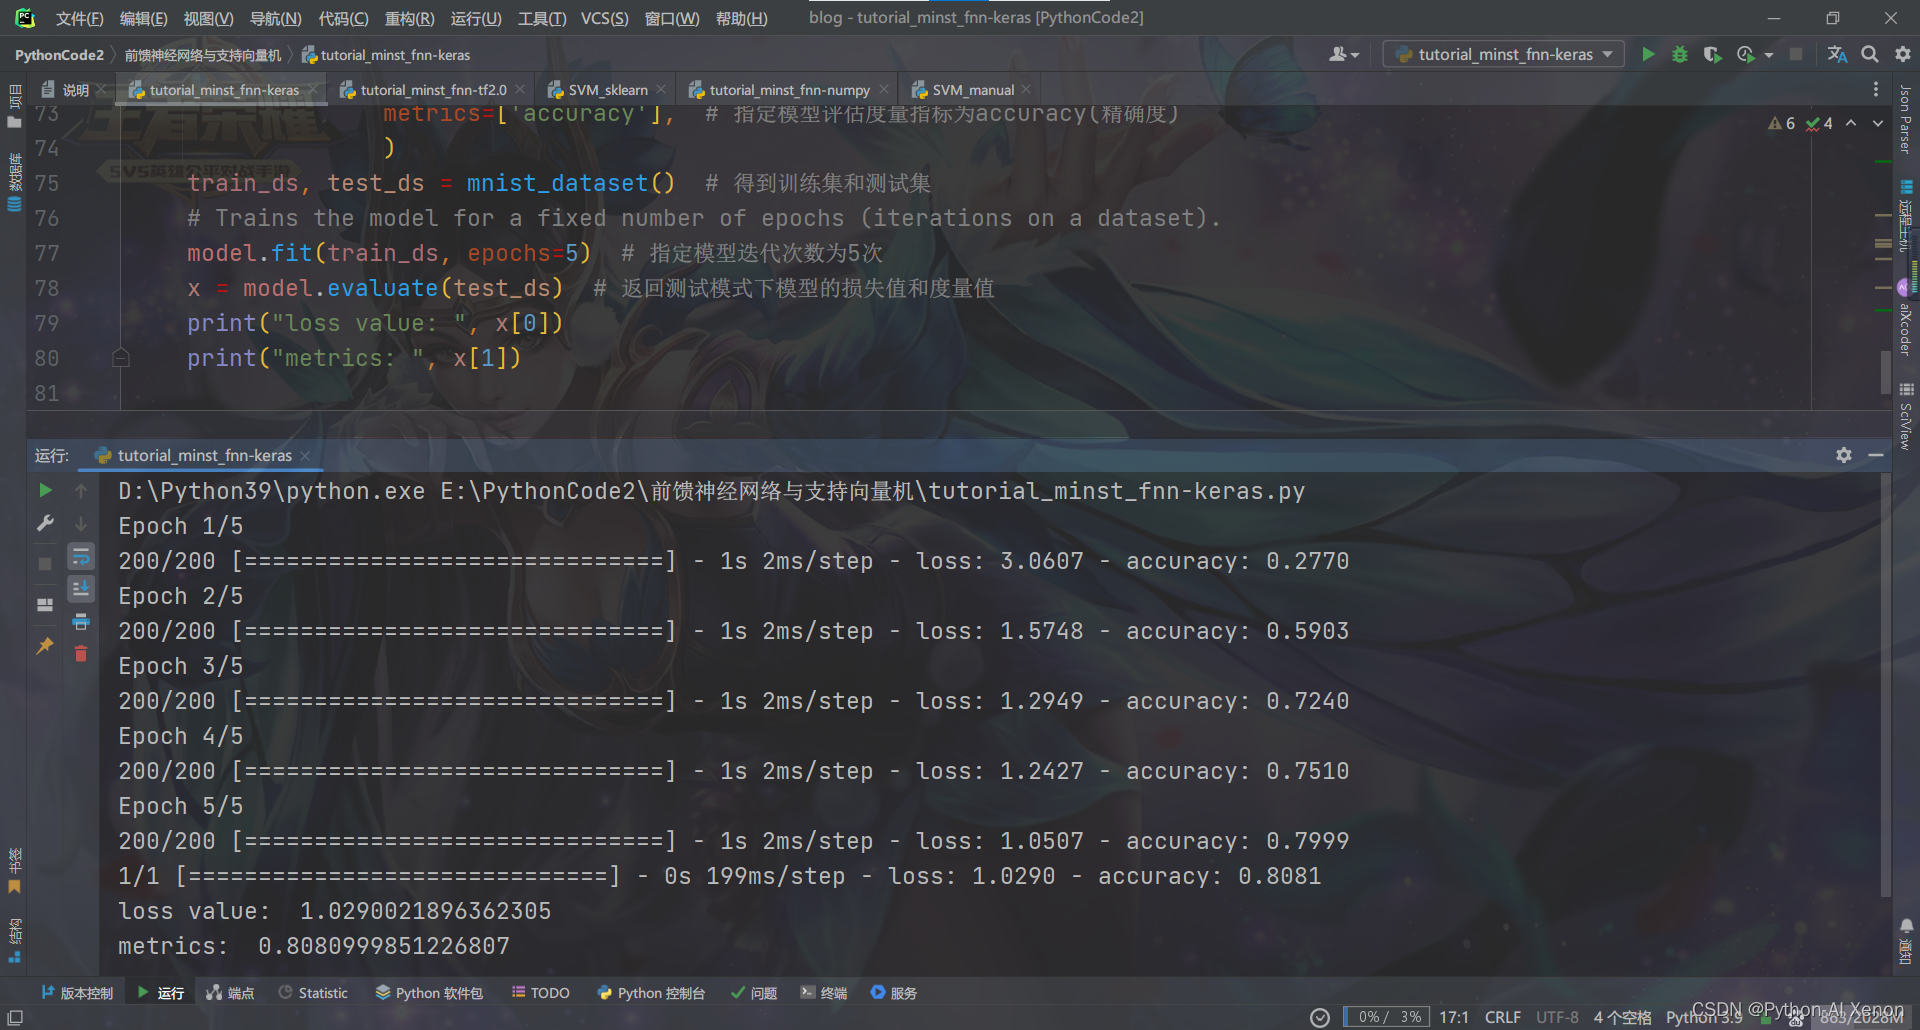
Task: Open run configuration wrench in Run panel
Action: tap(45, 523)
